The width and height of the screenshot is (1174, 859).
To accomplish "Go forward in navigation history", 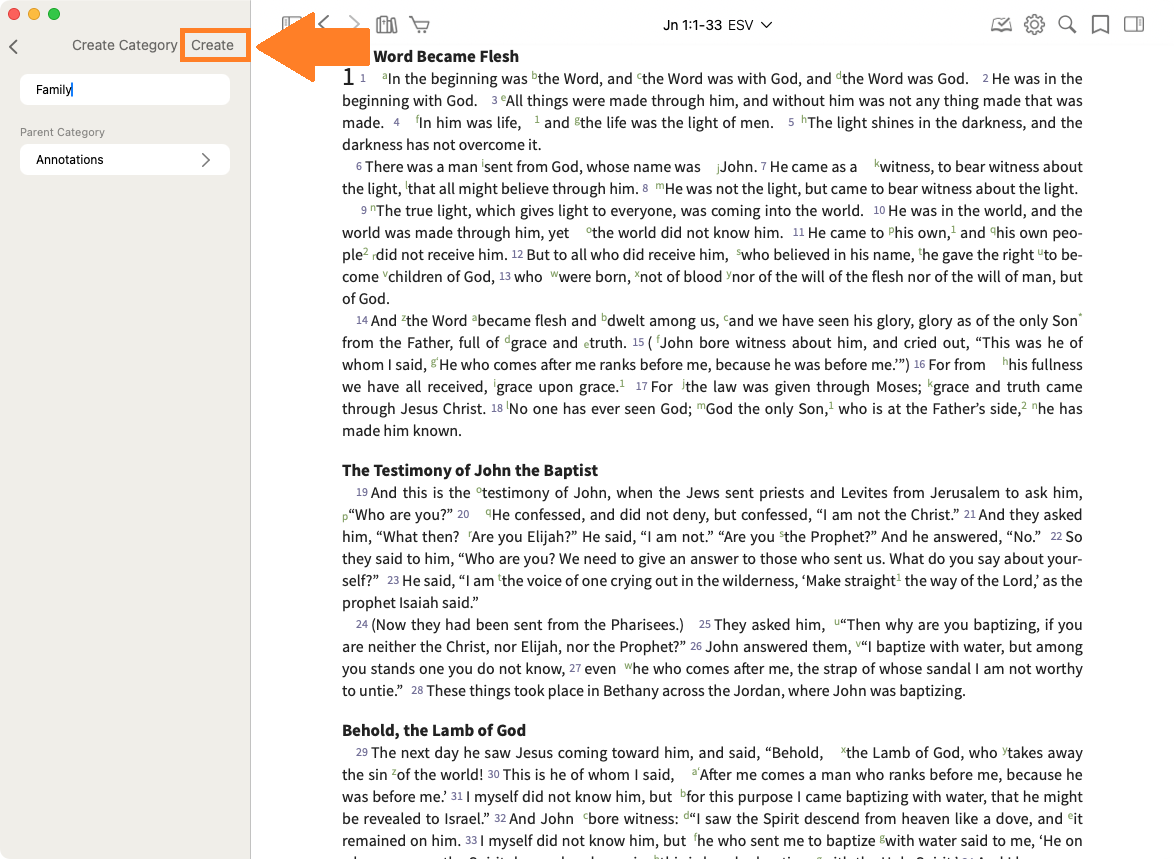I will (x=354, y=24).
